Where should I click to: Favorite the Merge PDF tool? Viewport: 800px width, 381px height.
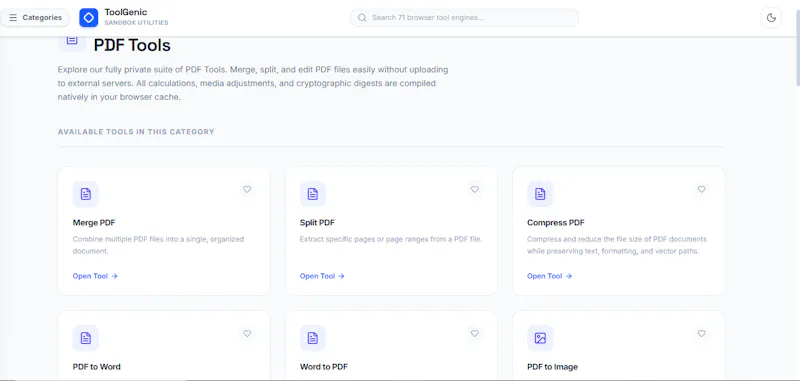(x=247, y=189)
